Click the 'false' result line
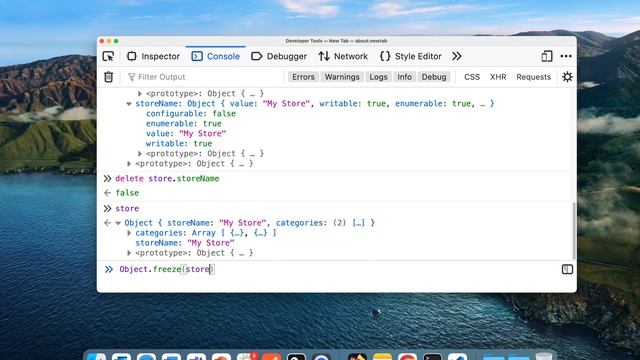The image size is (640, 360). tap(127, 193)
